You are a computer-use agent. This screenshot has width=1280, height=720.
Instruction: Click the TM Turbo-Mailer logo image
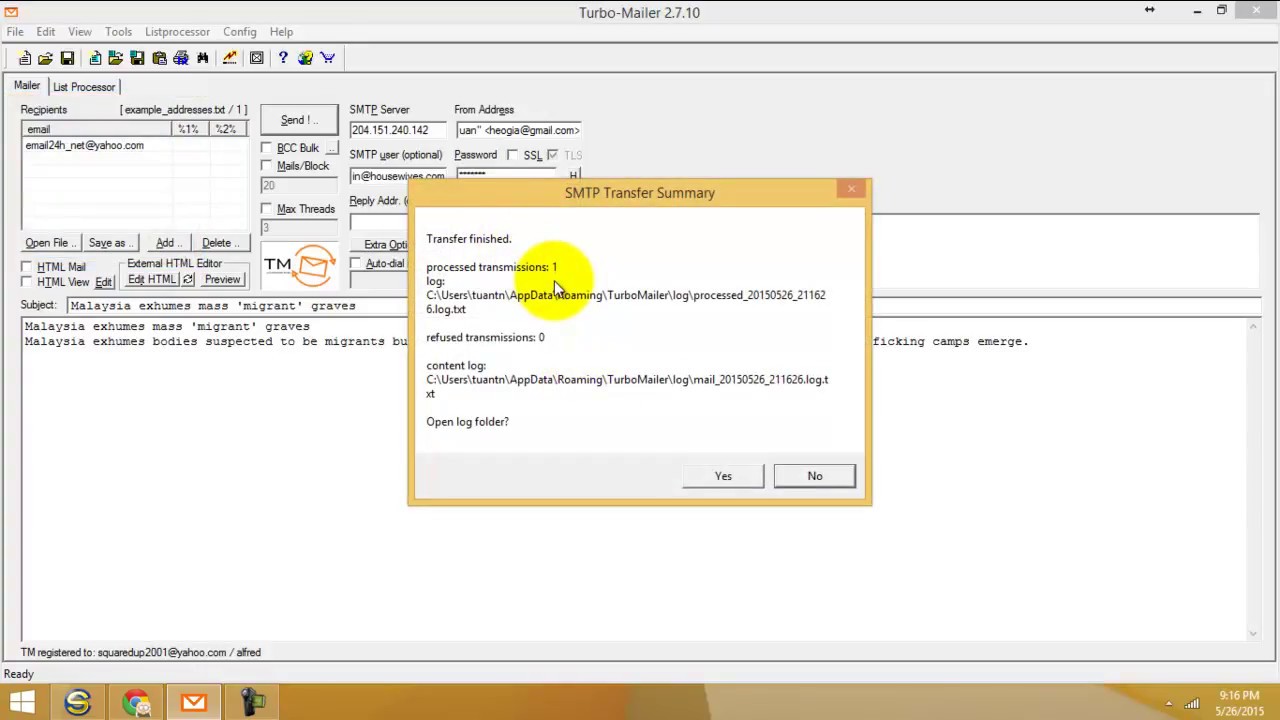click(300, 267)
